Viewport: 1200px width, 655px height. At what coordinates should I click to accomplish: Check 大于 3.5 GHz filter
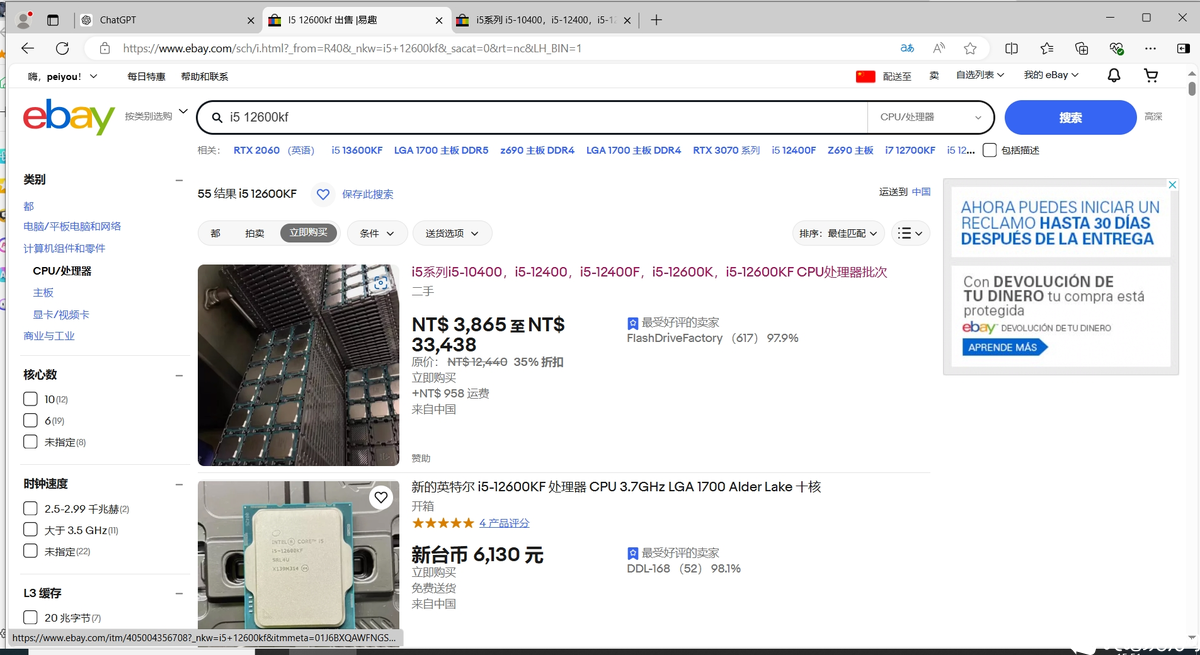pyautogui.click(x=30, y=530)
